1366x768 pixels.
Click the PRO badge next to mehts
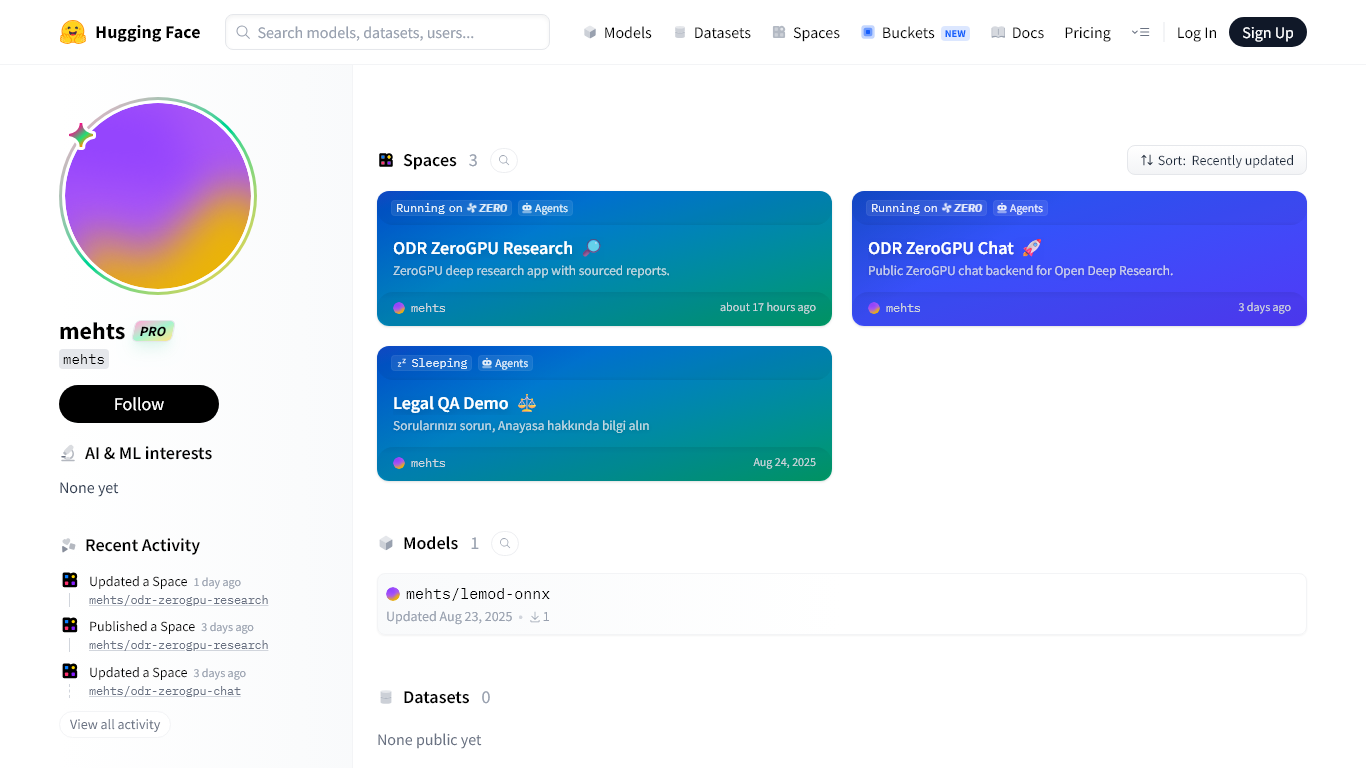point(153,331)
